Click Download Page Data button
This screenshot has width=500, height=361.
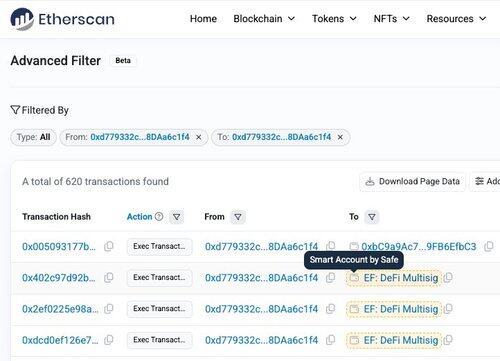412,182
